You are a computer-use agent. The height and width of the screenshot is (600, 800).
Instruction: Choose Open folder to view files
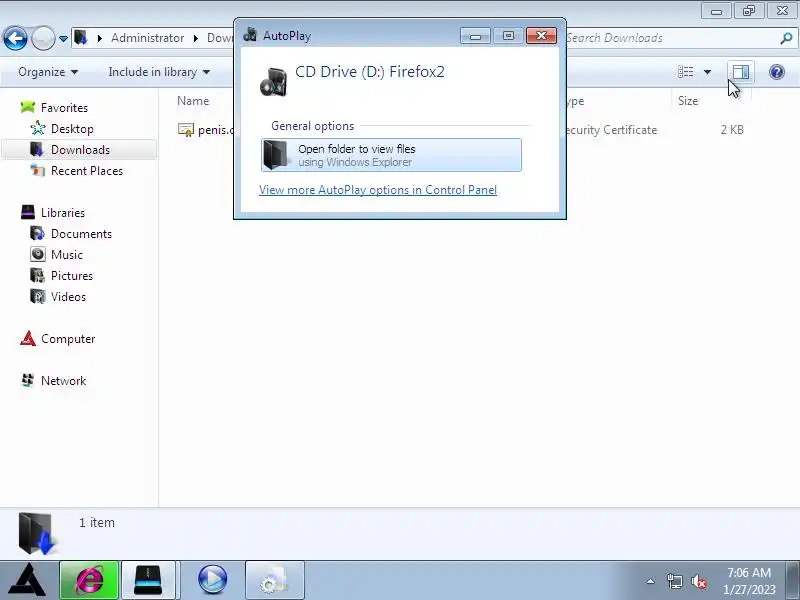(x=391, y=155)
